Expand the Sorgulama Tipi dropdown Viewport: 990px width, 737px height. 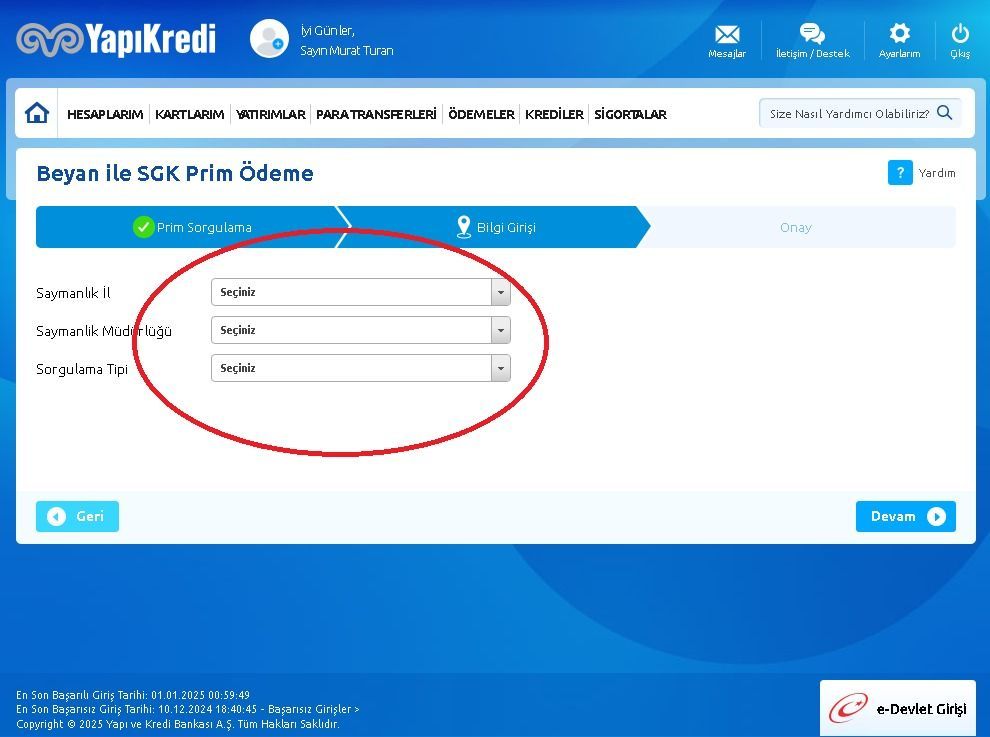500,368
